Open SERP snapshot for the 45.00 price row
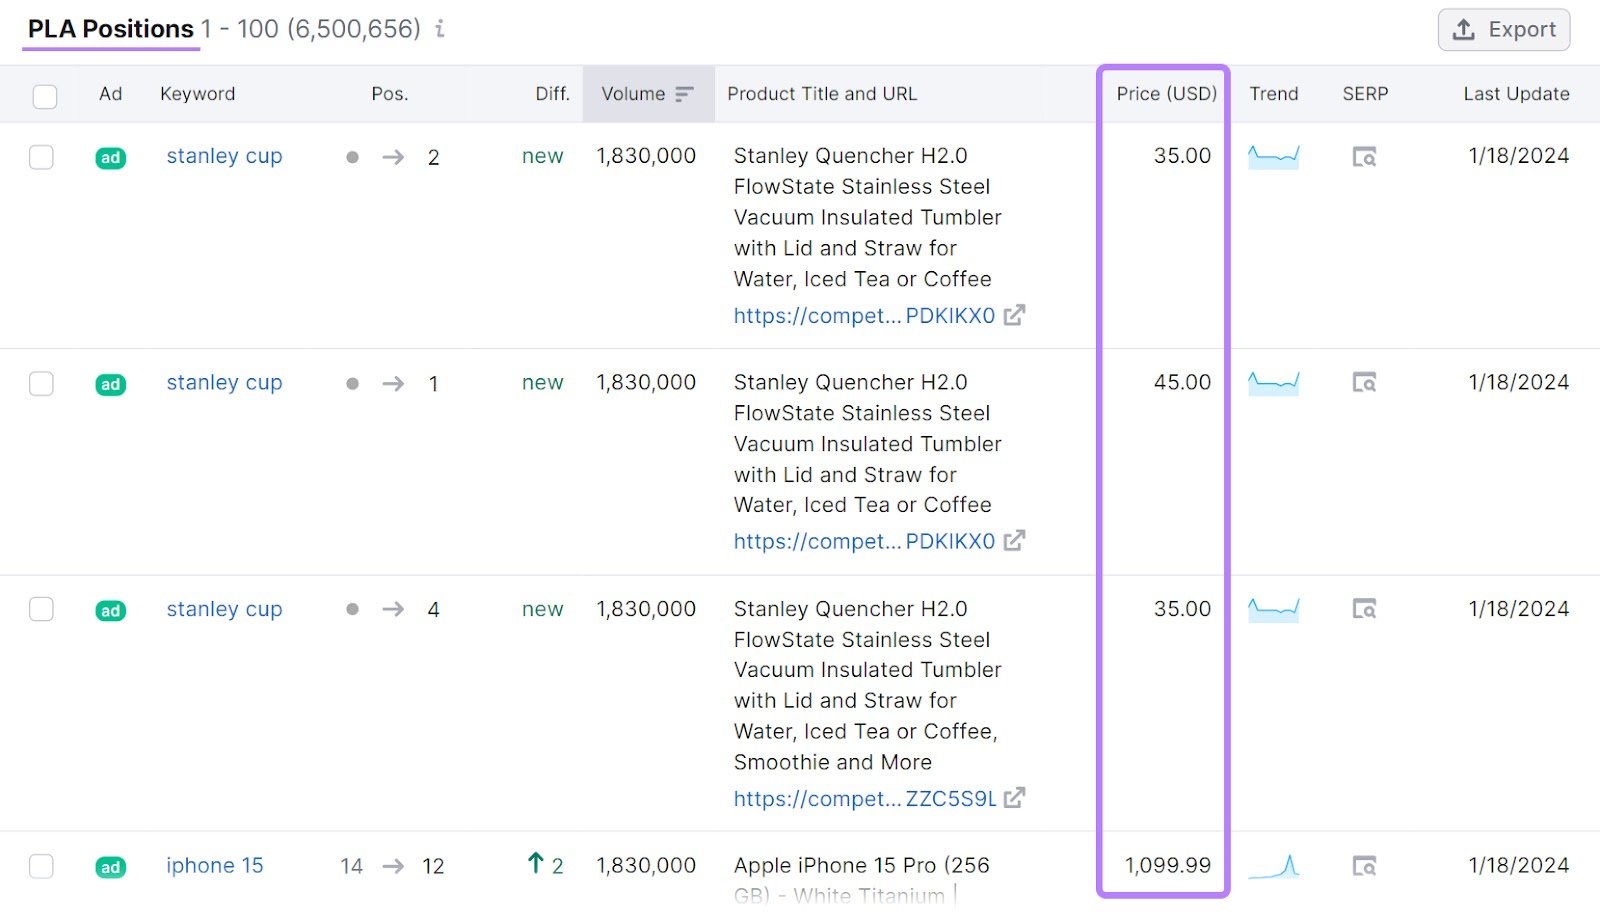The height and width of the screenshot is (920, 1600). click(1364, 383)
